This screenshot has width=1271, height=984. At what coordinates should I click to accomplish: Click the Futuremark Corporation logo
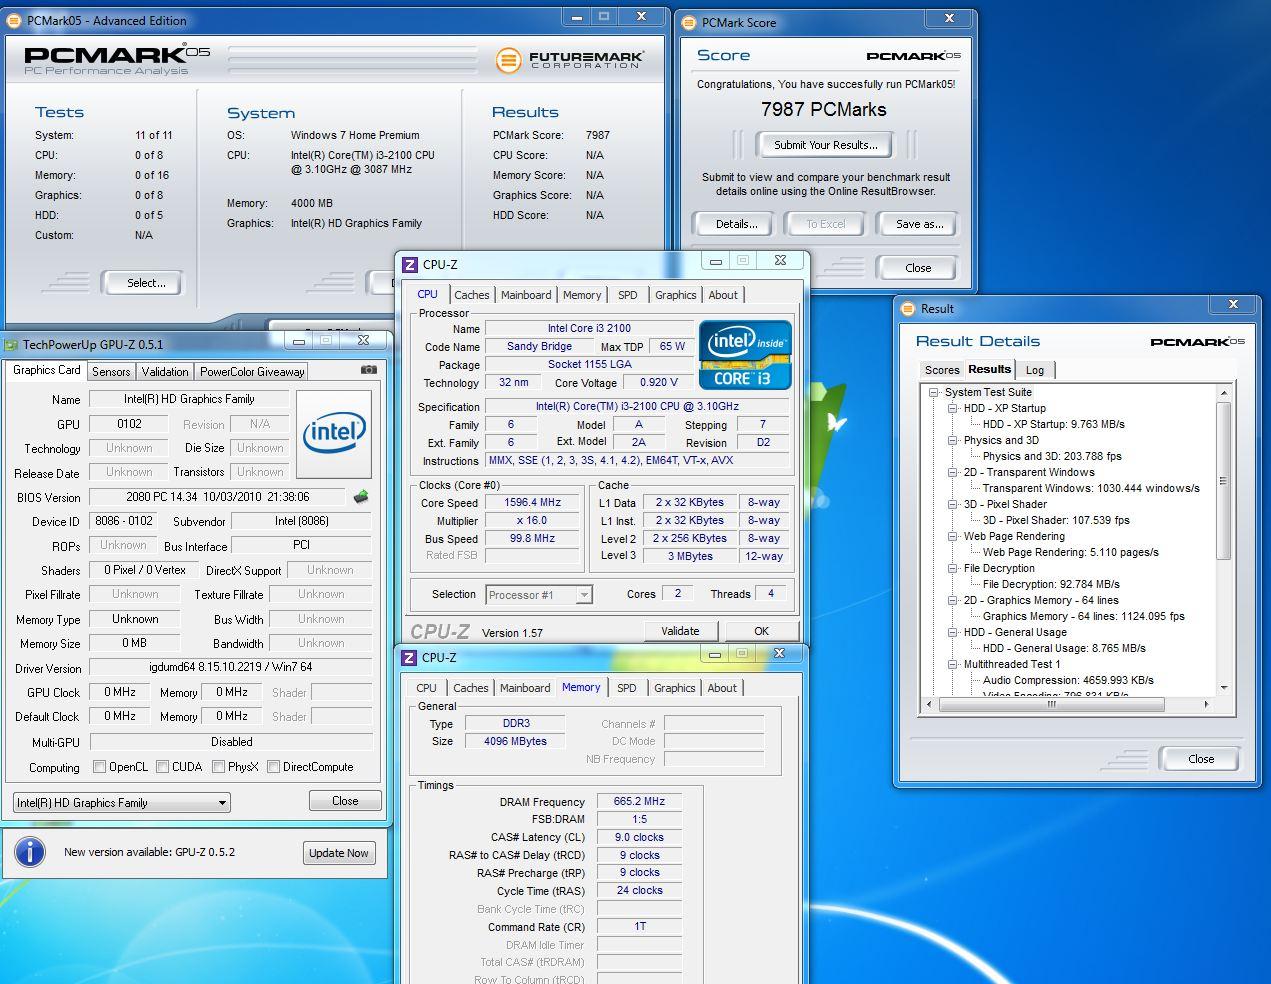570,60
